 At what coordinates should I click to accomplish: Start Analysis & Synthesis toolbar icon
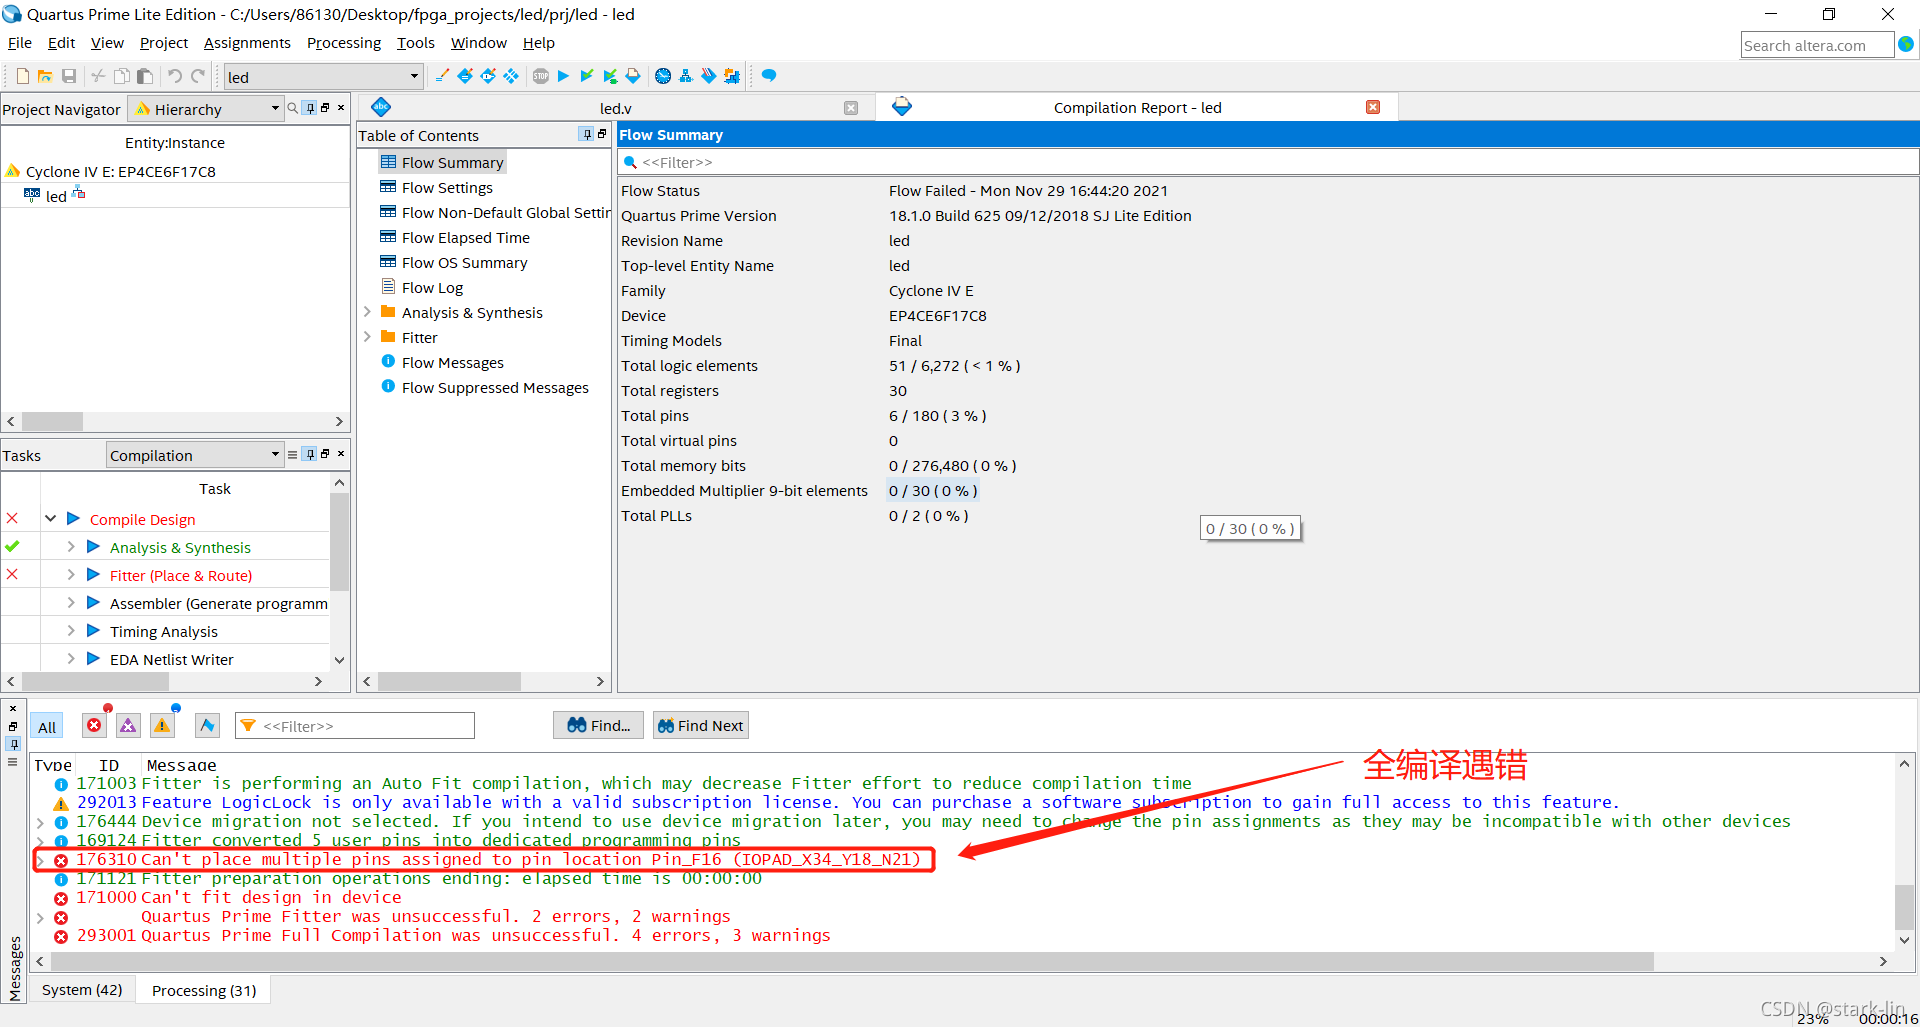click(x=587, y=76)
